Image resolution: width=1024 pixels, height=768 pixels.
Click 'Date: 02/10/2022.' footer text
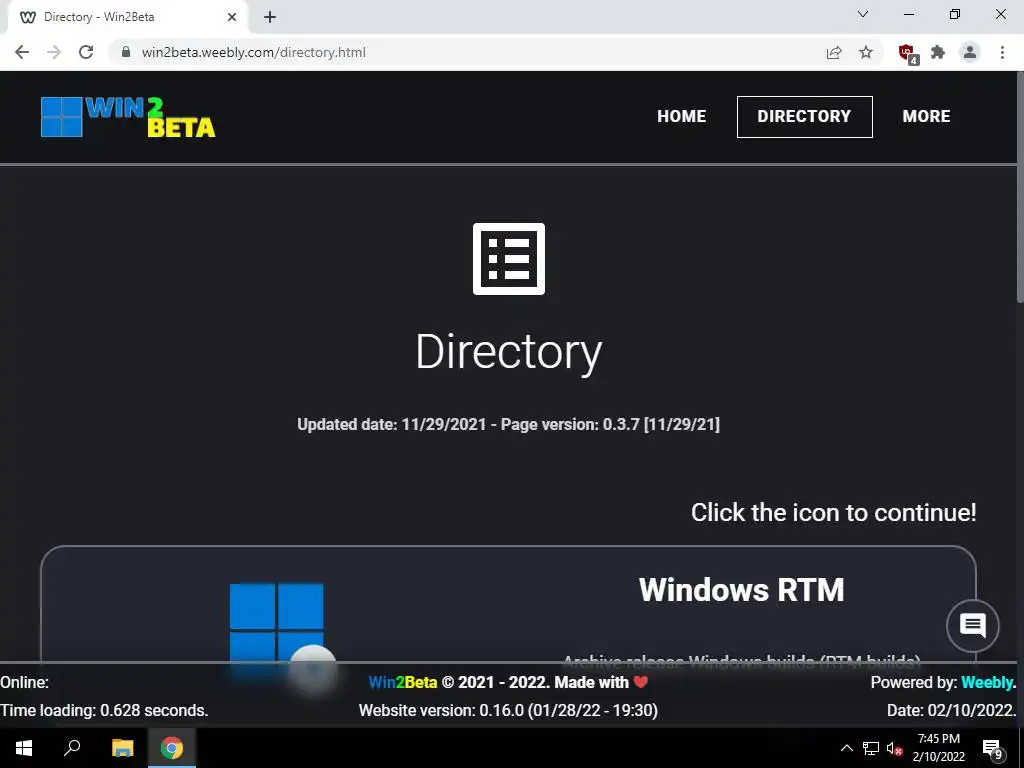click(952, 711)
